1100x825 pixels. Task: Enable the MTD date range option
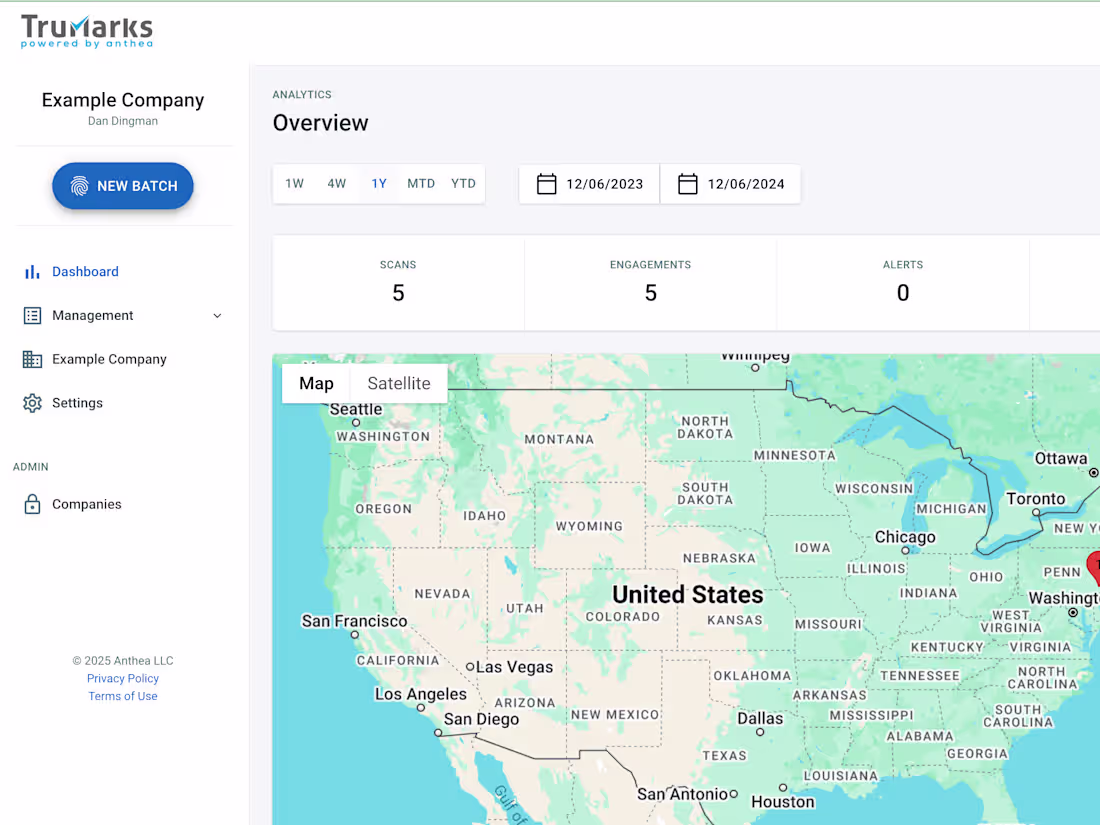421,183
